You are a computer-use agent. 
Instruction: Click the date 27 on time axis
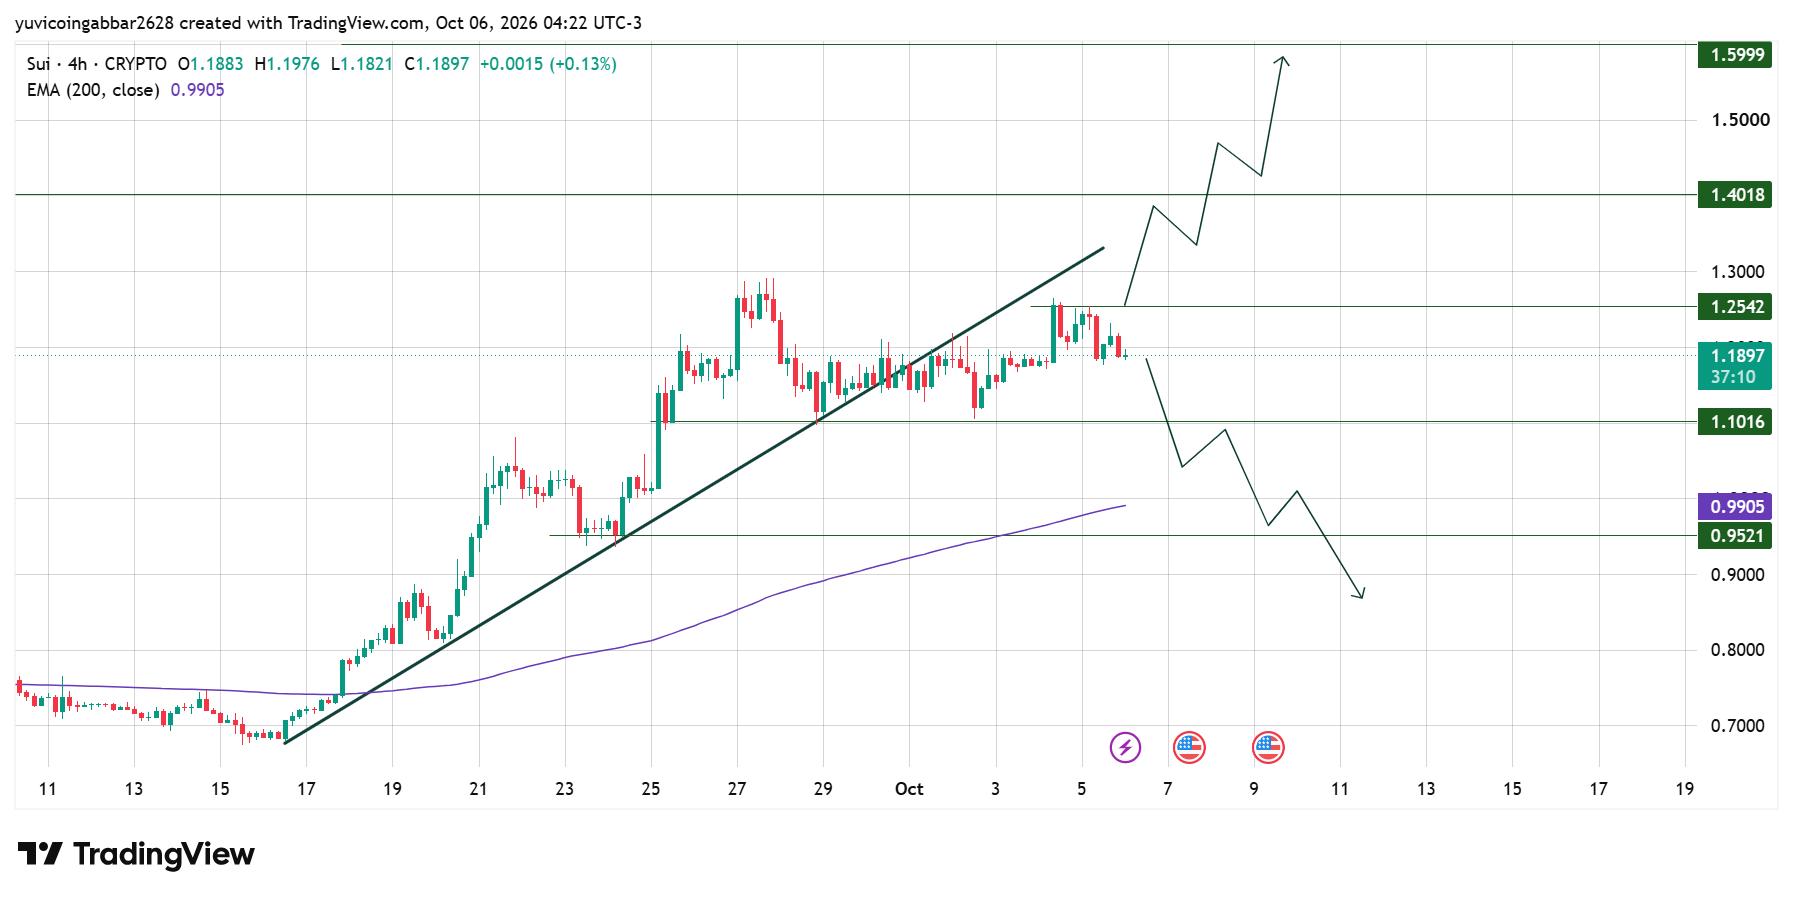click(737, 789)
